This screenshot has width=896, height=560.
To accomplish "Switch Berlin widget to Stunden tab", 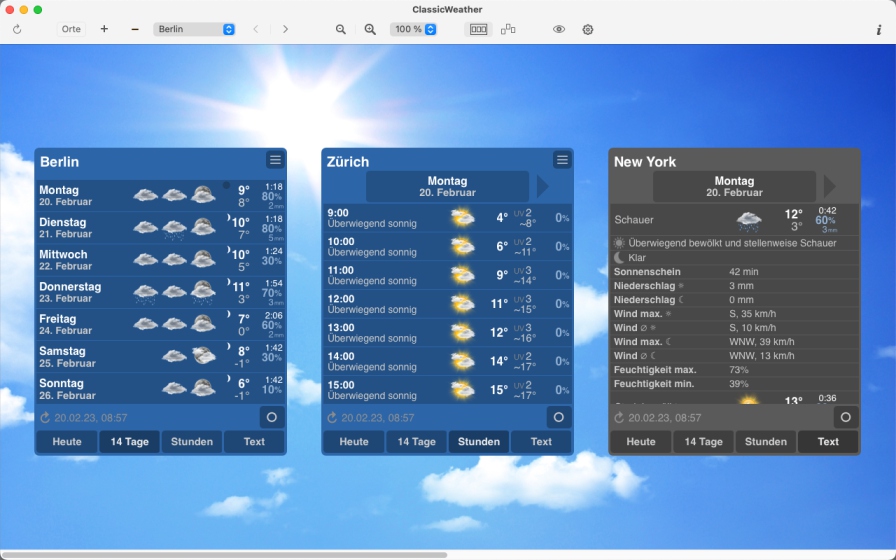I will pos(192,442).
